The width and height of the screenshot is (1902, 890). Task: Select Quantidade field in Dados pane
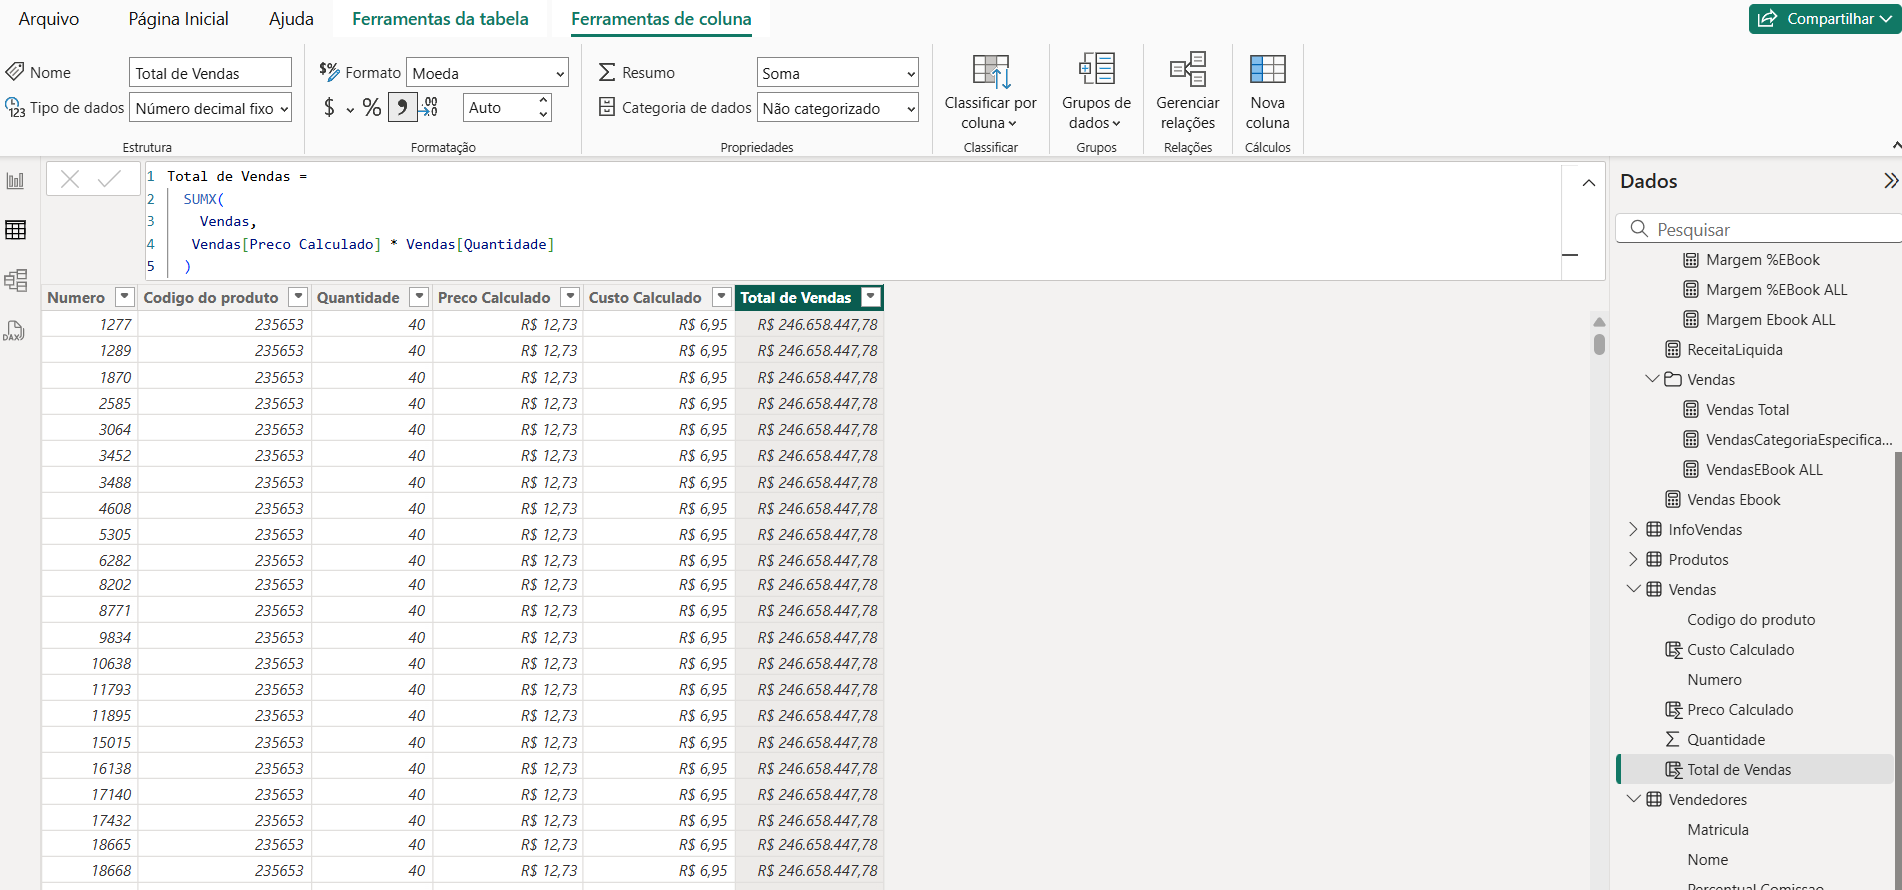[1725, 740]
